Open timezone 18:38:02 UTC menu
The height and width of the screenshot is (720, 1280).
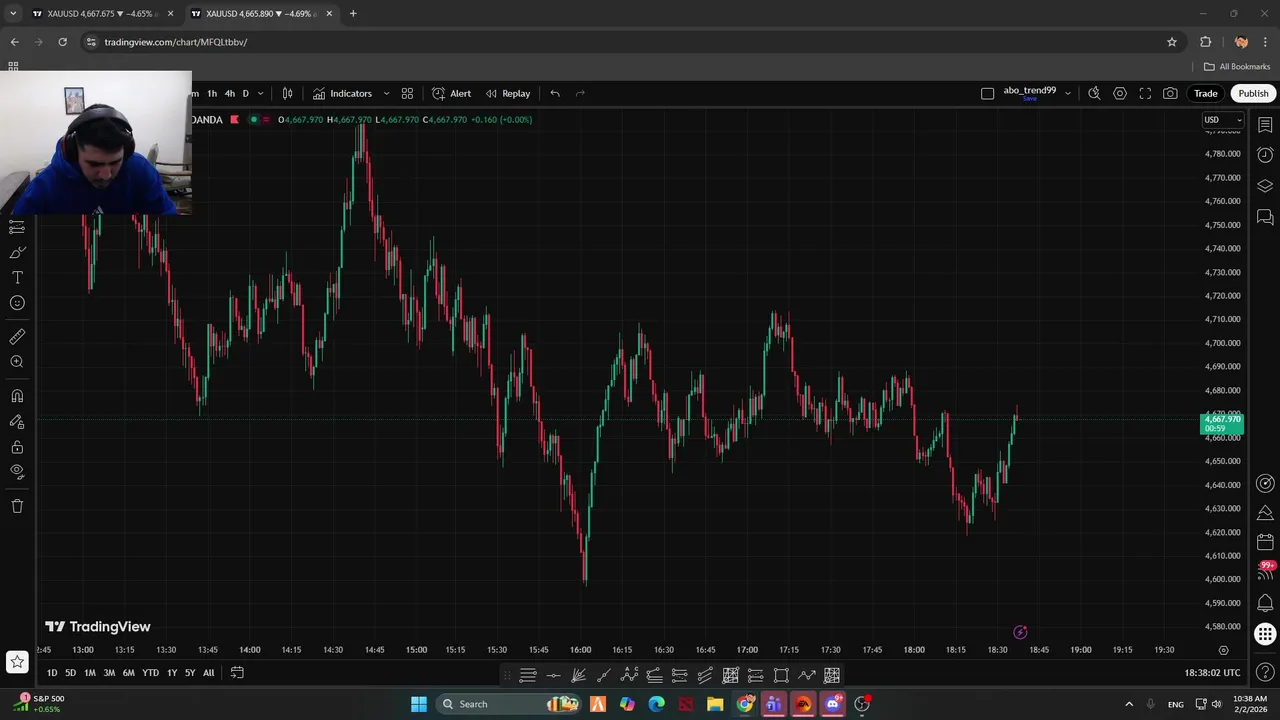pos(1212,673)
